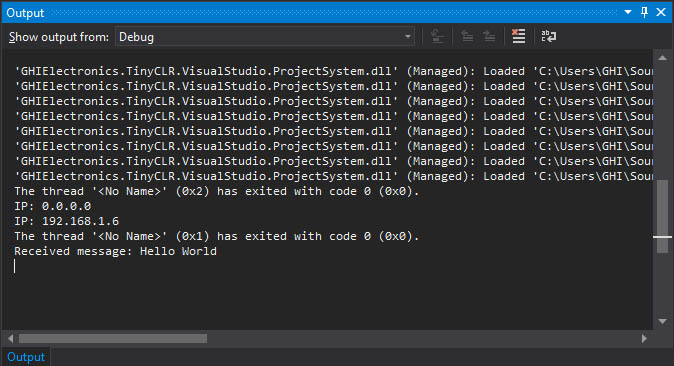The height and width of the screenshot is (366, 674).
Task: Click thread (0x1) has exited line
Action: 216,236
